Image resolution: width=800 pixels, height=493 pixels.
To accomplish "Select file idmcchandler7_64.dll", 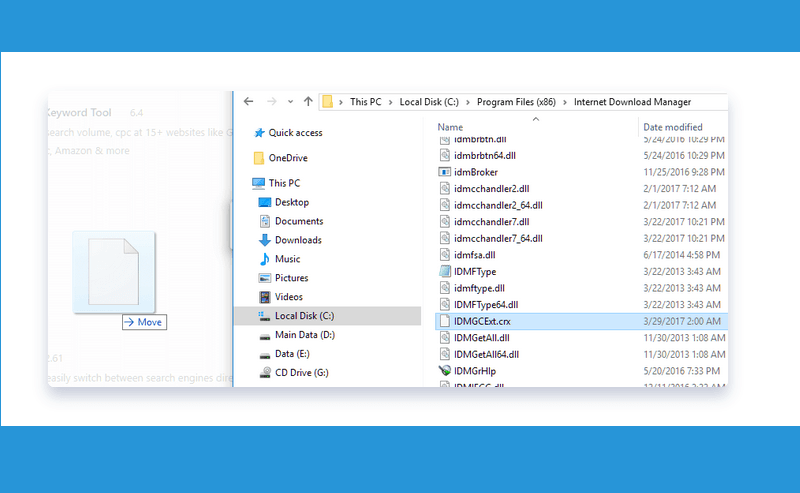I will [x=498, y=238].
